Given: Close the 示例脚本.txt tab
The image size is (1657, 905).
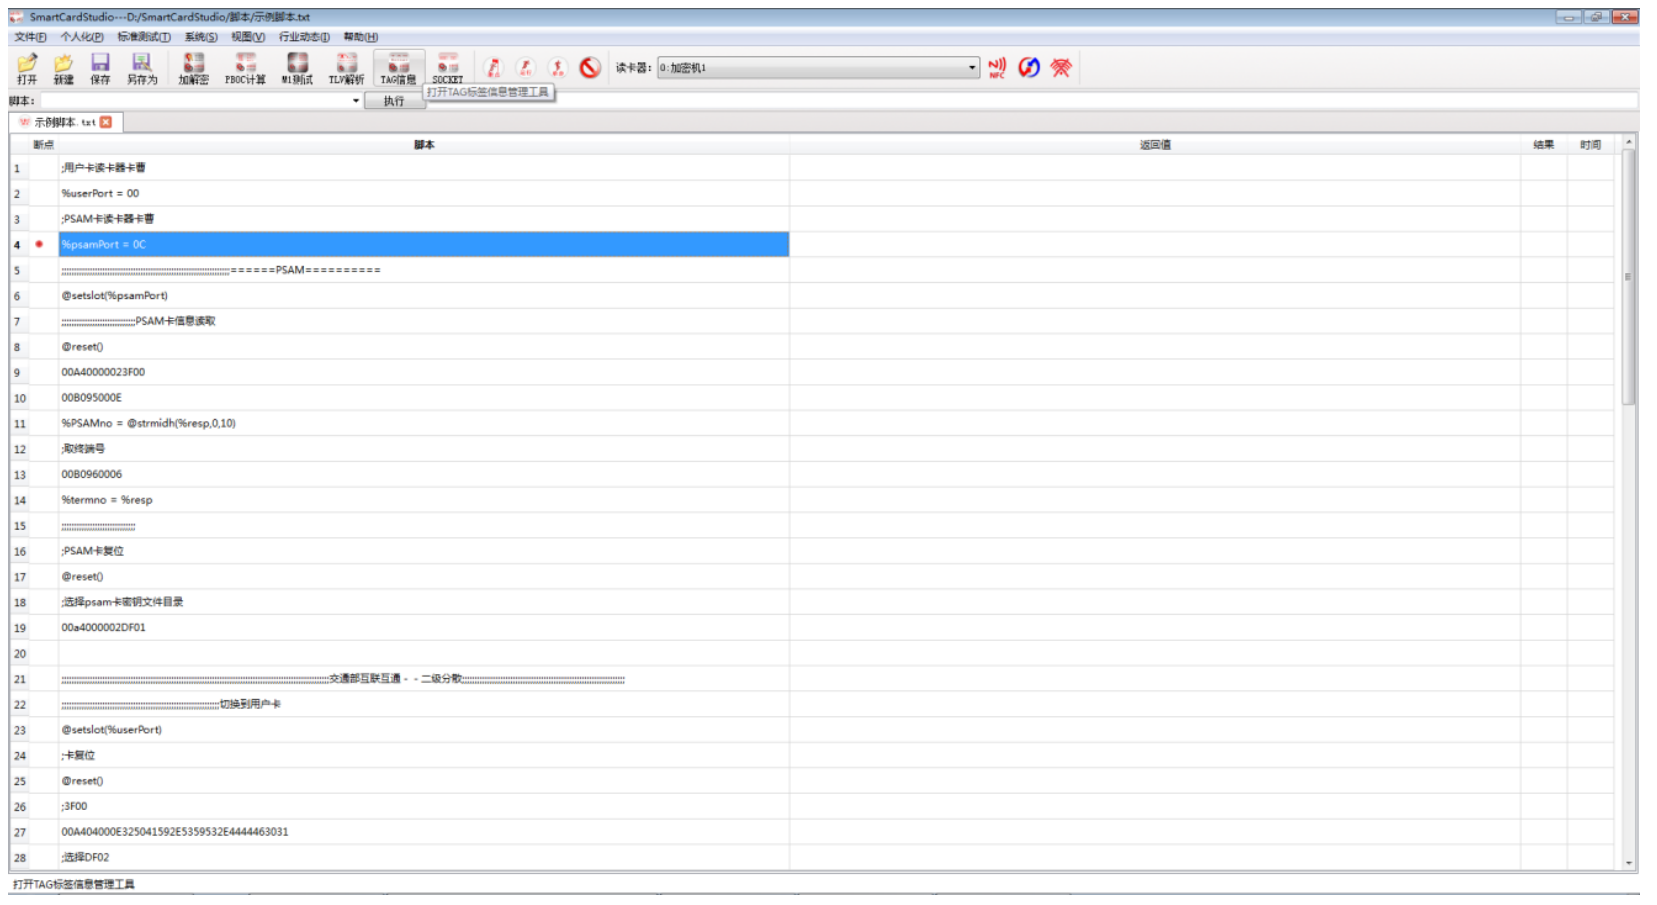Looking at the screenshot, I should [106, 122].
